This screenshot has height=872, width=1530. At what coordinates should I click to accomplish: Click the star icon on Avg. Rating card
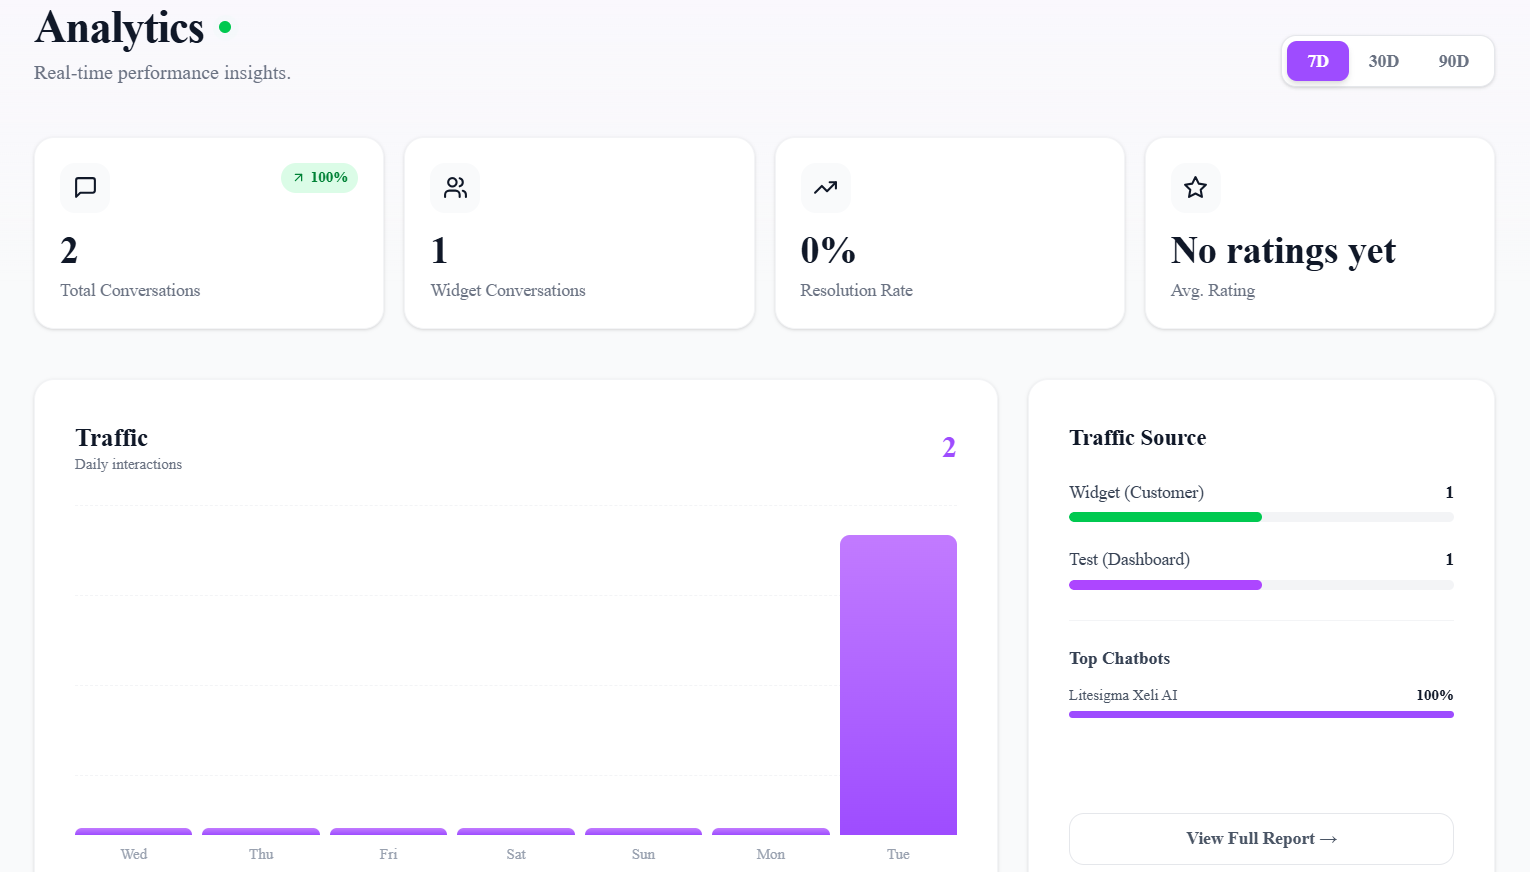point(1196,188)
